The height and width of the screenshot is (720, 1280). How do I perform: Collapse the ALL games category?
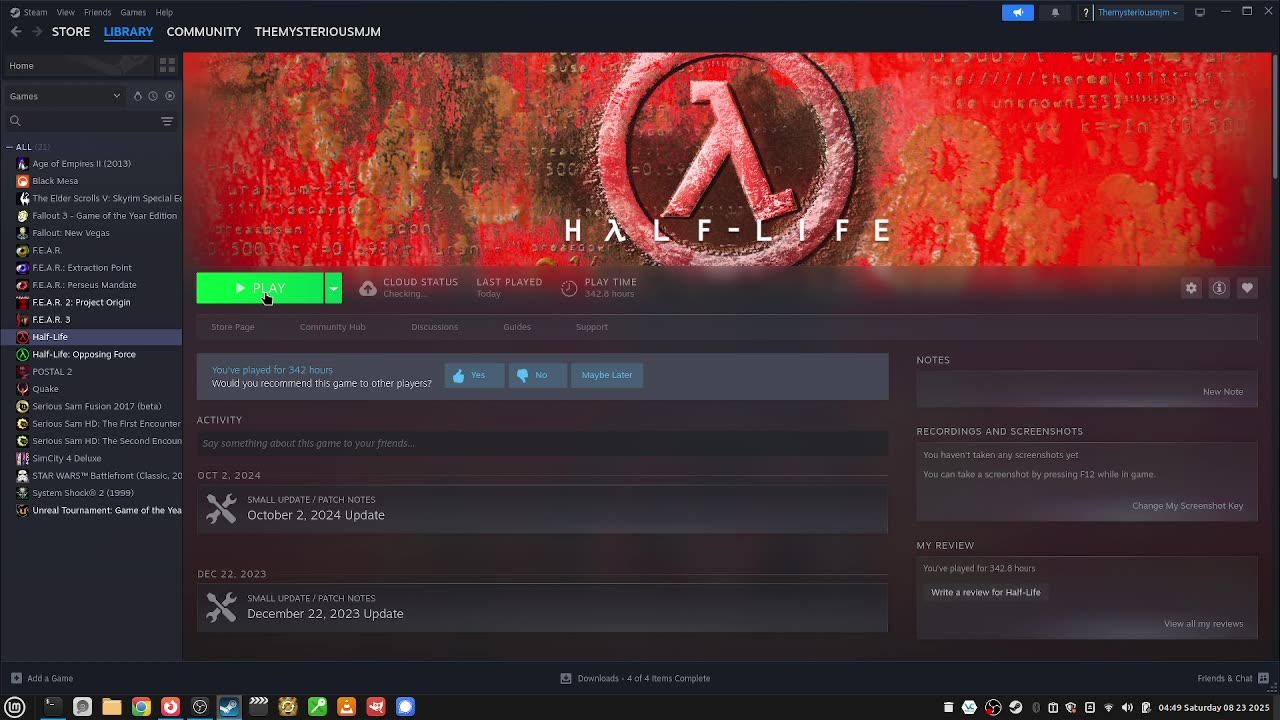tap(10, 147)
